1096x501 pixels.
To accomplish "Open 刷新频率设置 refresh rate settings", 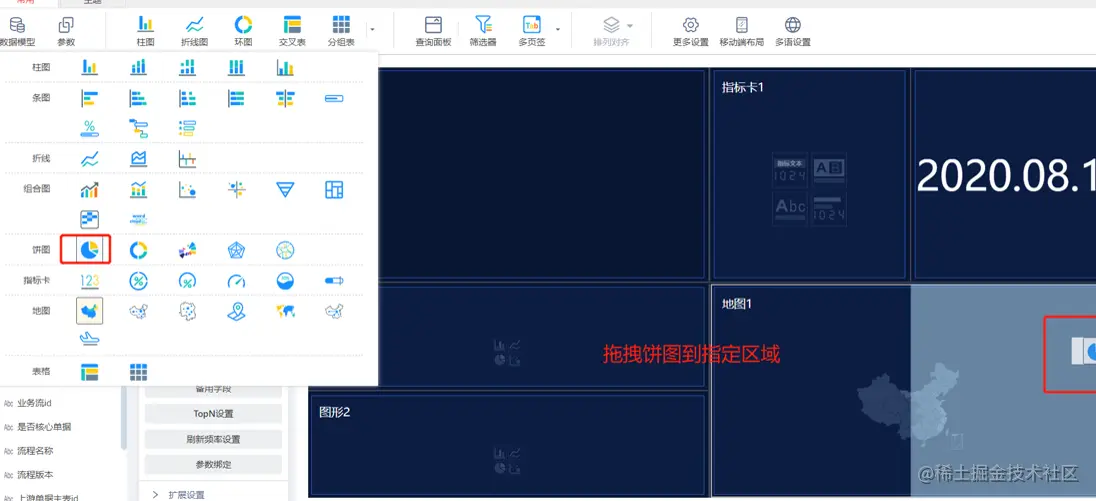I will [x=213, y=440].
